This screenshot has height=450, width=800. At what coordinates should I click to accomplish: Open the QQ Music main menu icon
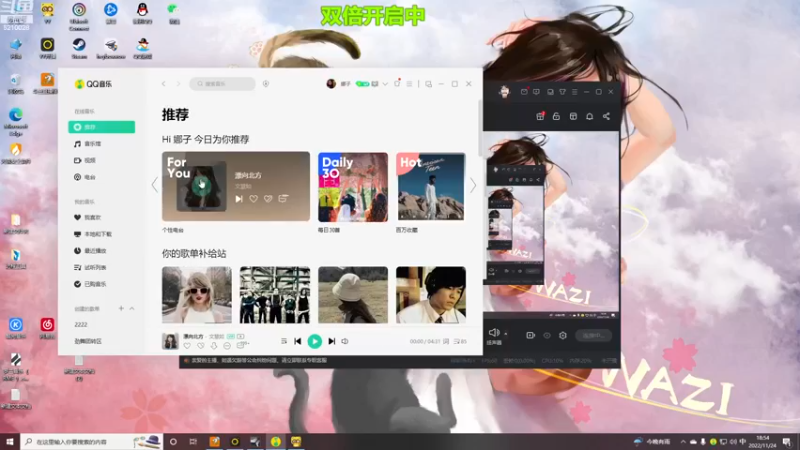click(x=409, y=84)
